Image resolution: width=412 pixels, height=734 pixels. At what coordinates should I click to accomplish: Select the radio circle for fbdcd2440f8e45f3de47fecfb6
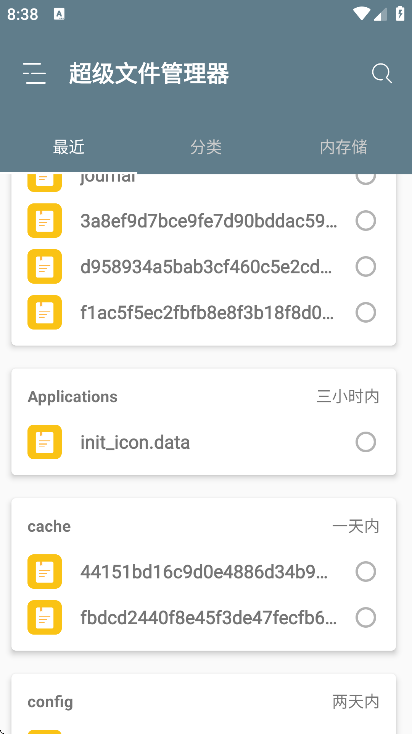pyautogui.click(x=366, y=617)
